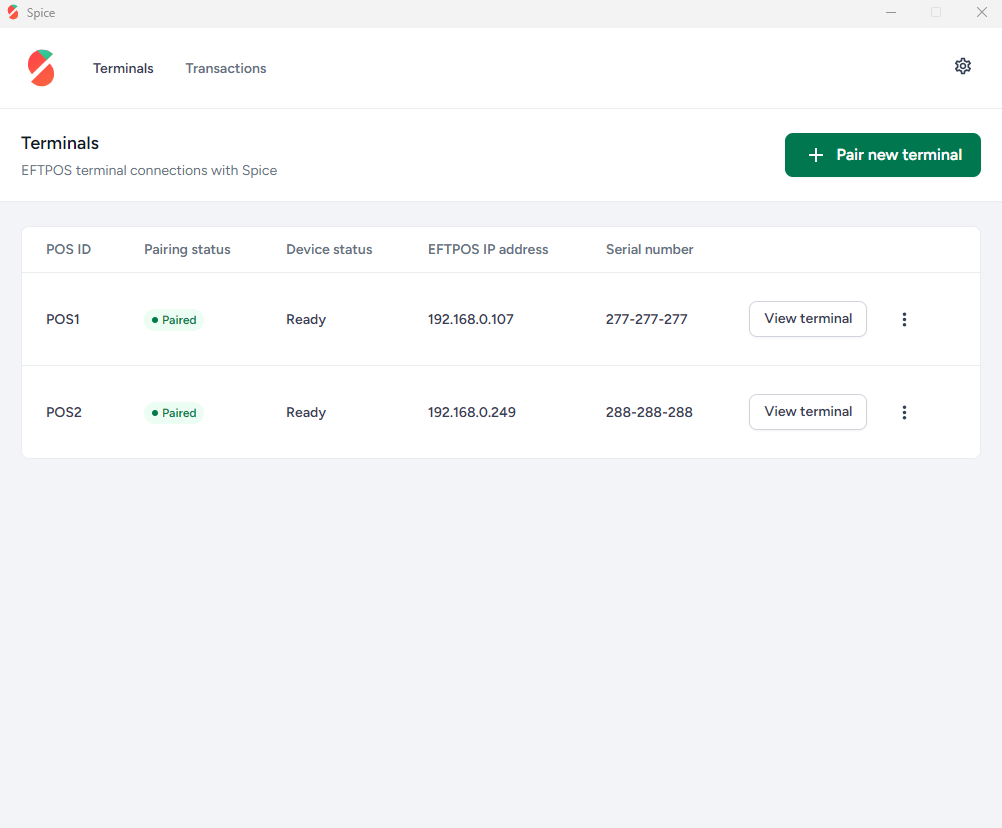Minimize the Spice window
Image resolution: width=1002 pixels, height=828 pixels.
click(890, 13)
